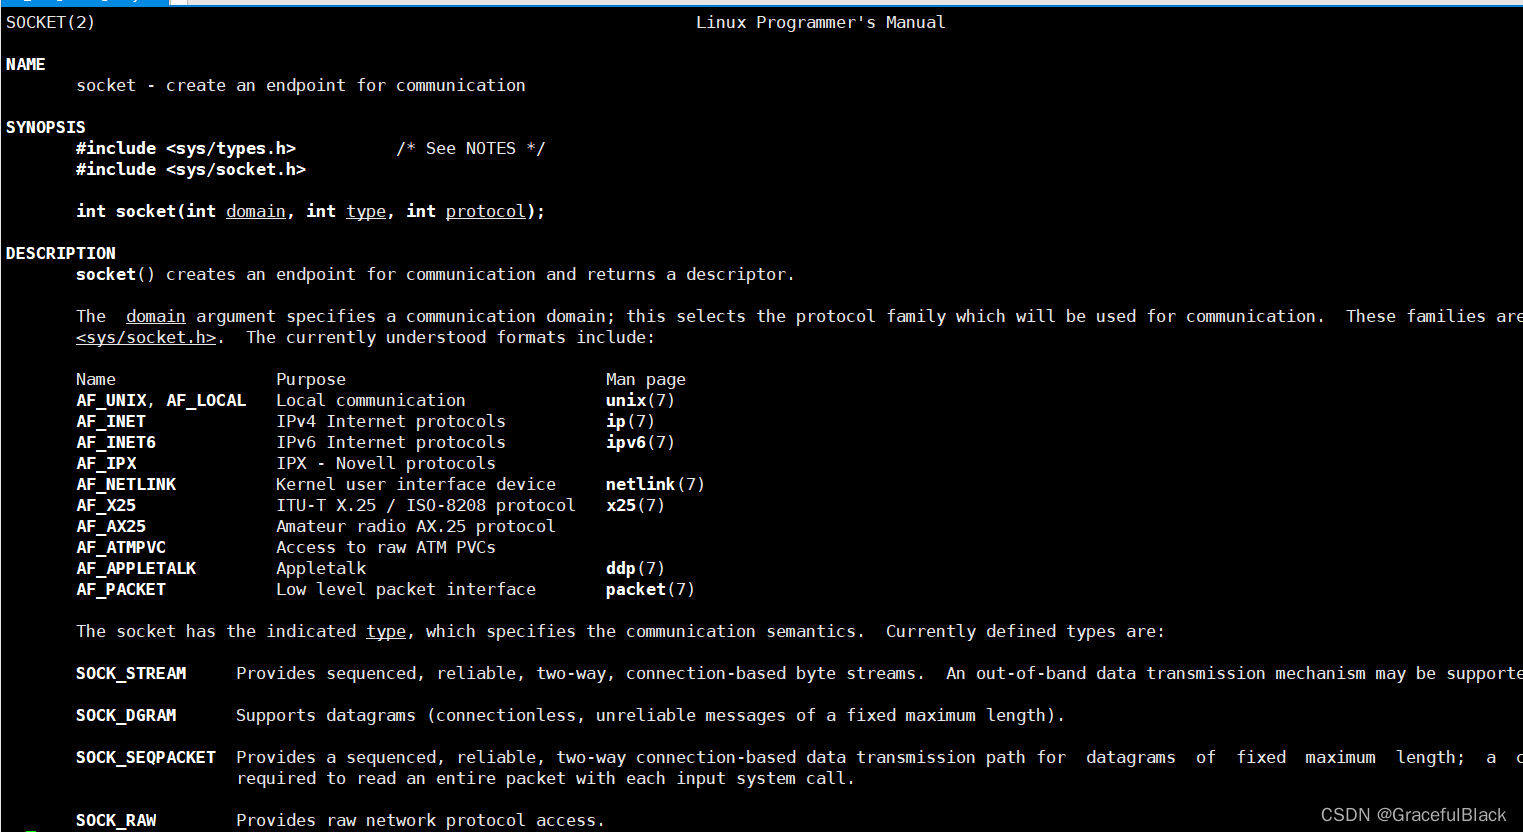Click the Man page column header
Screen dimensions: 1523x832
click(646, 379)
